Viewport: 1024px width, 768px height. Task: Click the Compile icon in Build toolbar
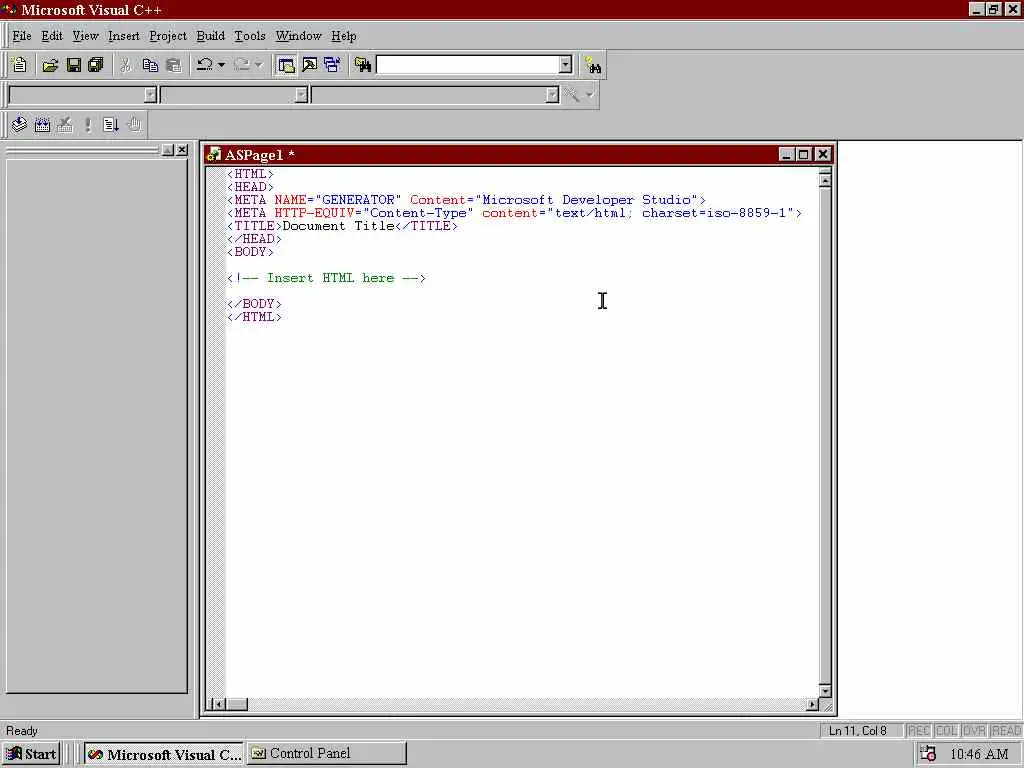(19, 125)
